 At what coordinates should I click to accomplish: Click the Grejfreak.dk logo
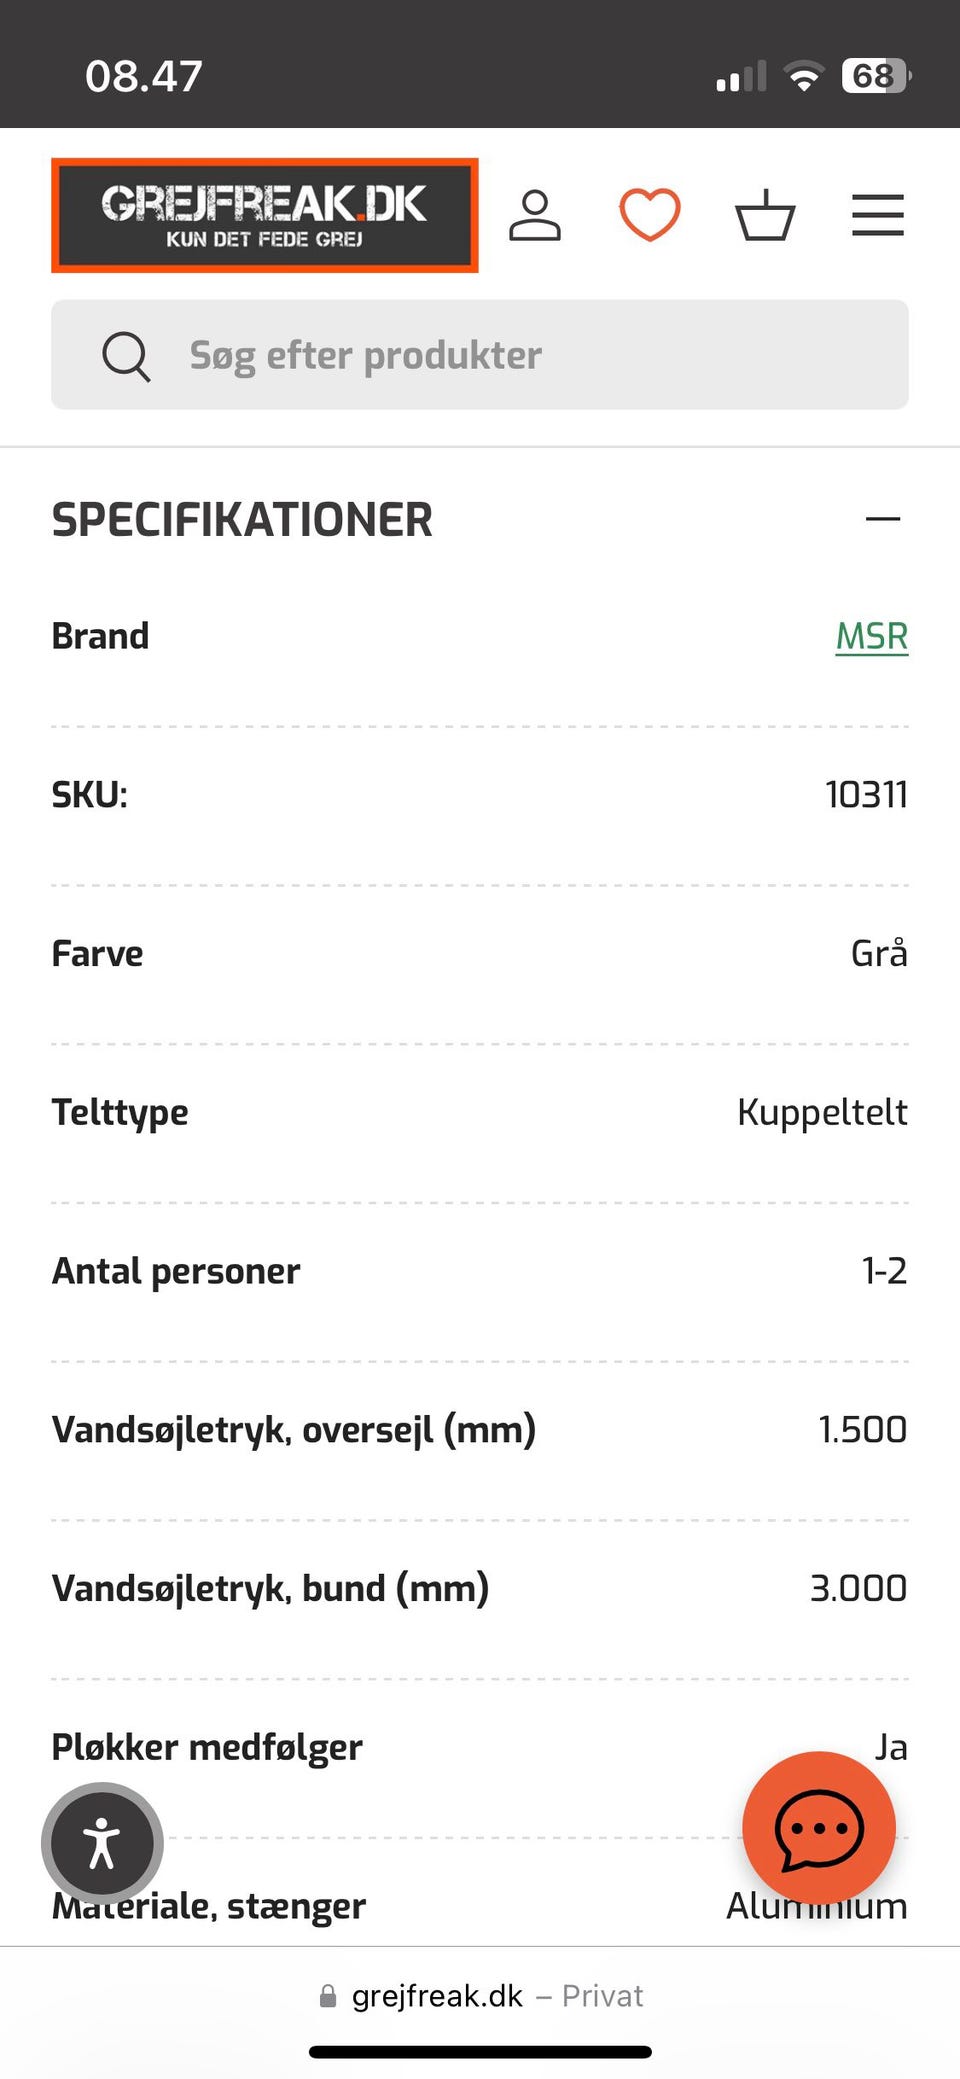(x=265, y=215)
